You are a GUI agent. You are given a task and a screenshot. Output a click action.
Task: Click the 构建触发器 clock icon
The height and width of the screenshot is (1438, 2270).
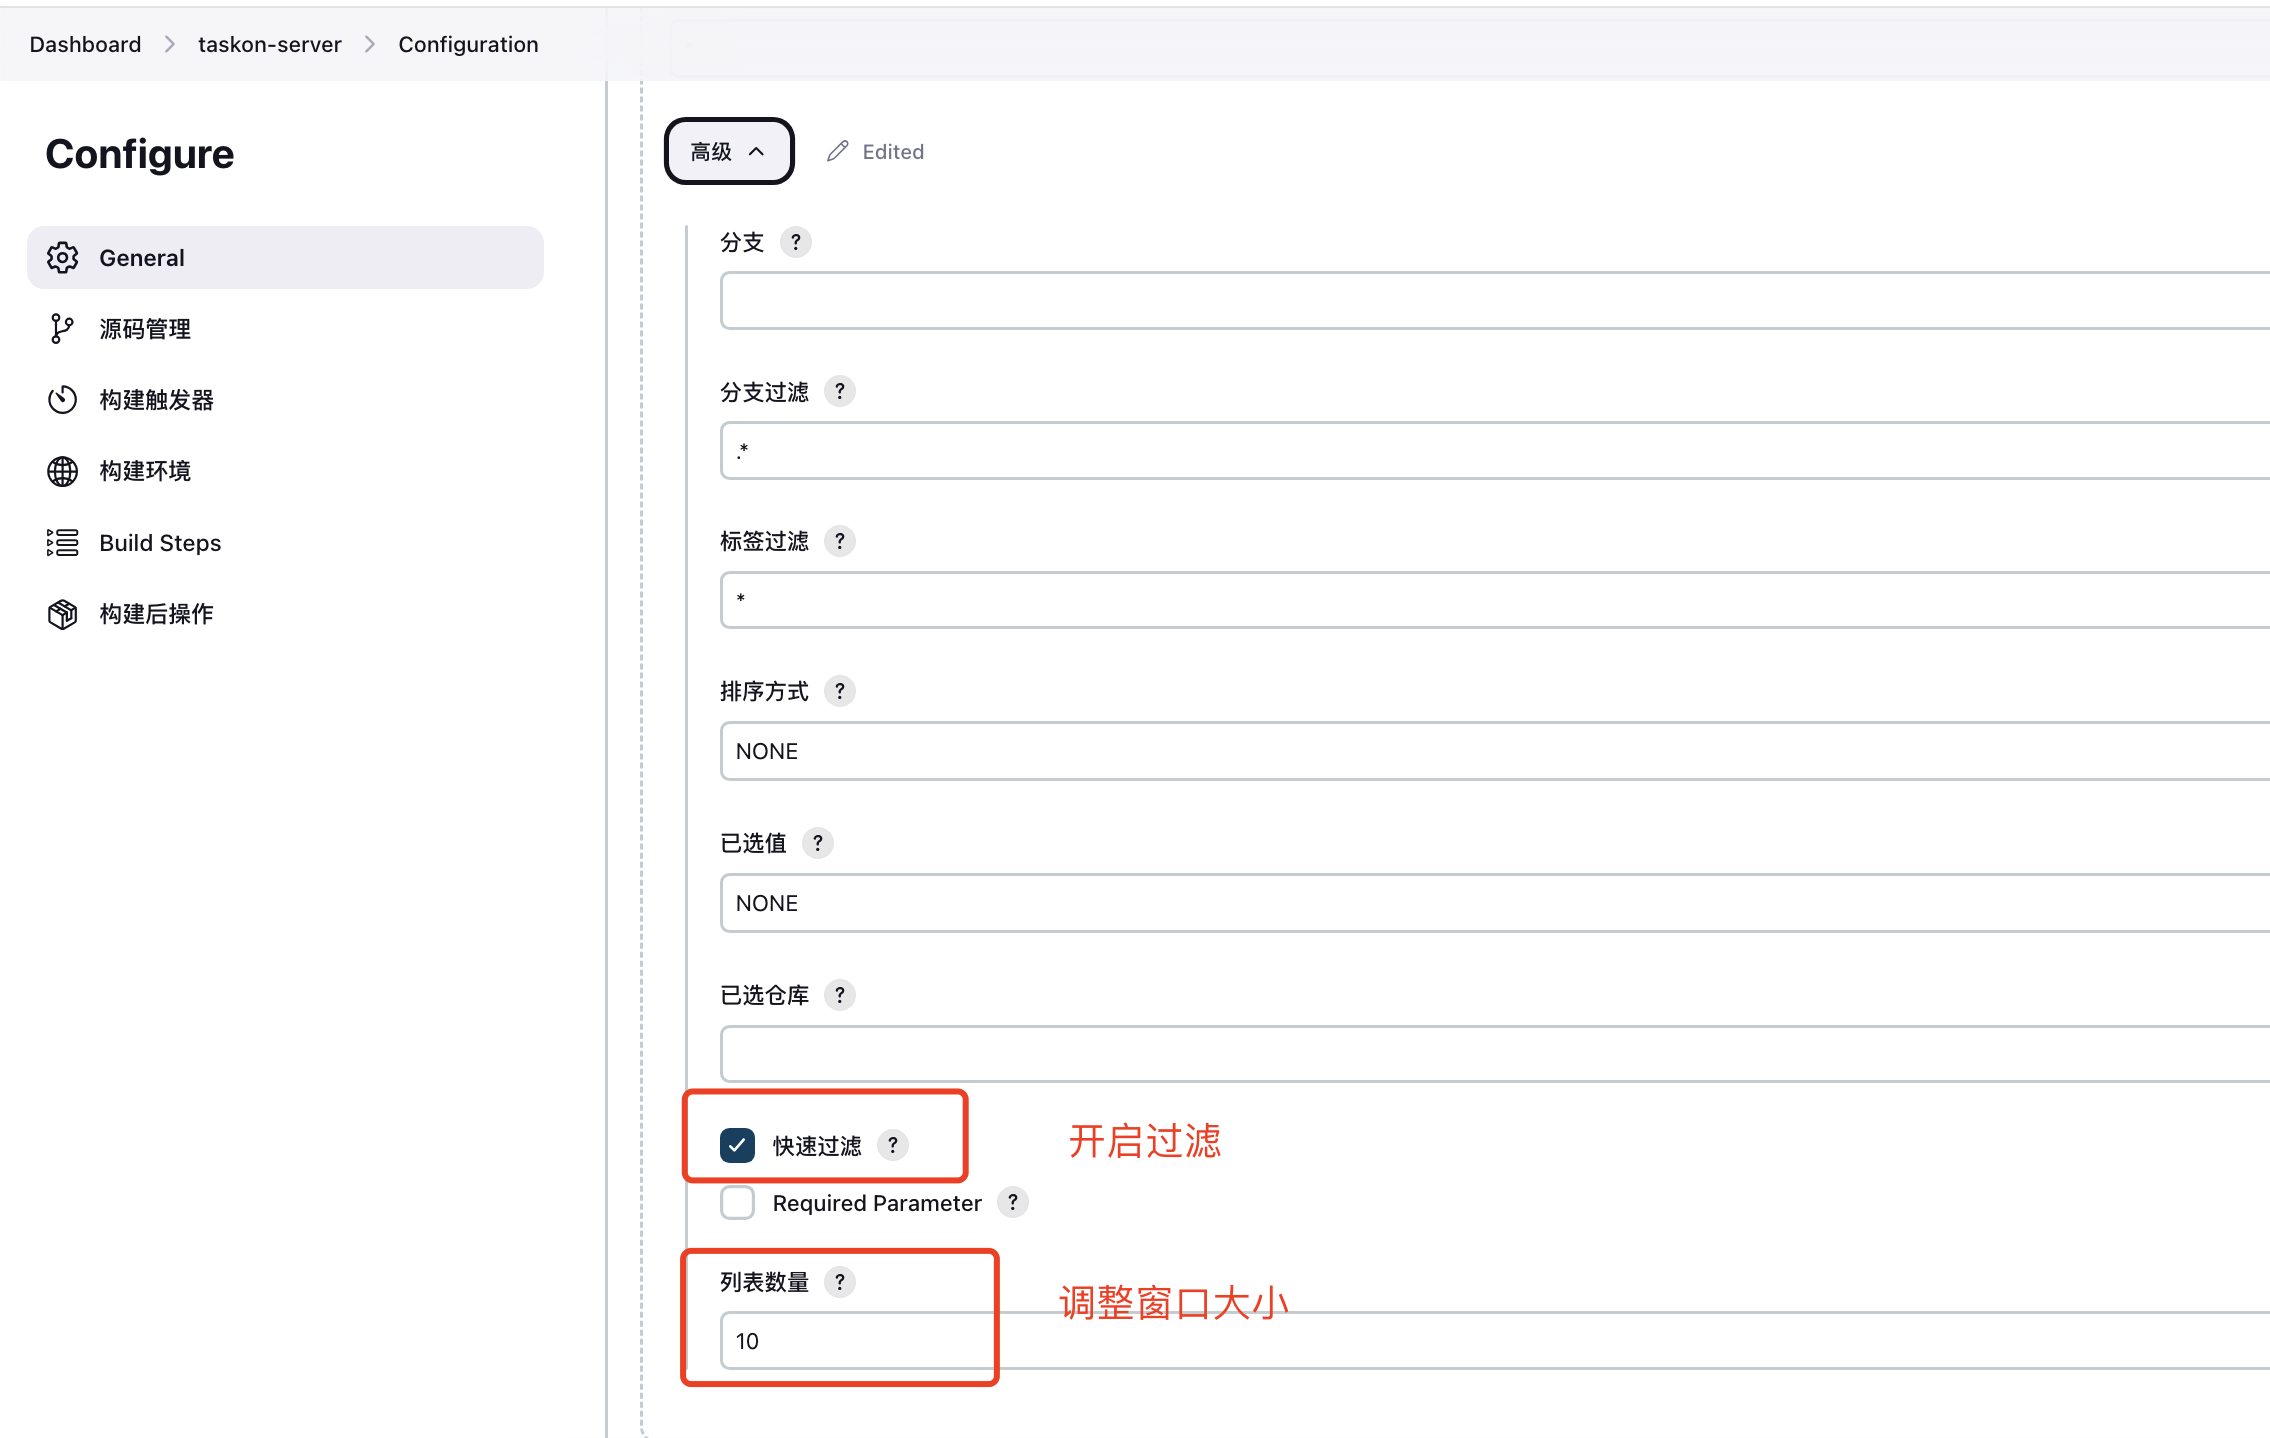click(x=62, y=400)
